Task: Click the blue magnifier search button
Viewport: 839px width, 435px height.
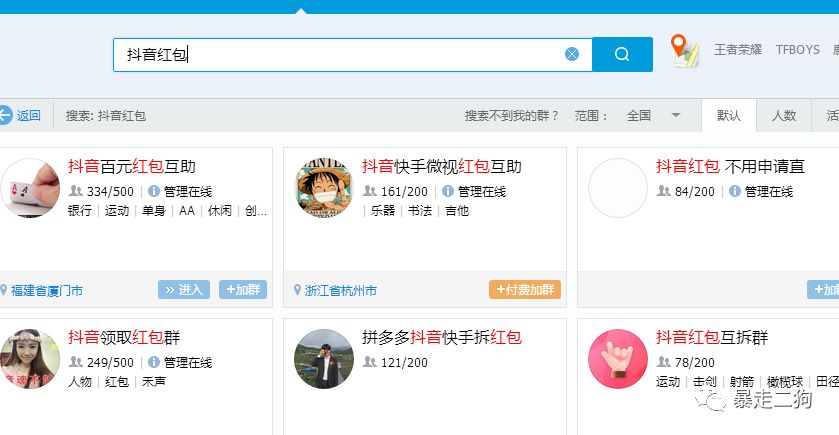Action: (622, 54)
